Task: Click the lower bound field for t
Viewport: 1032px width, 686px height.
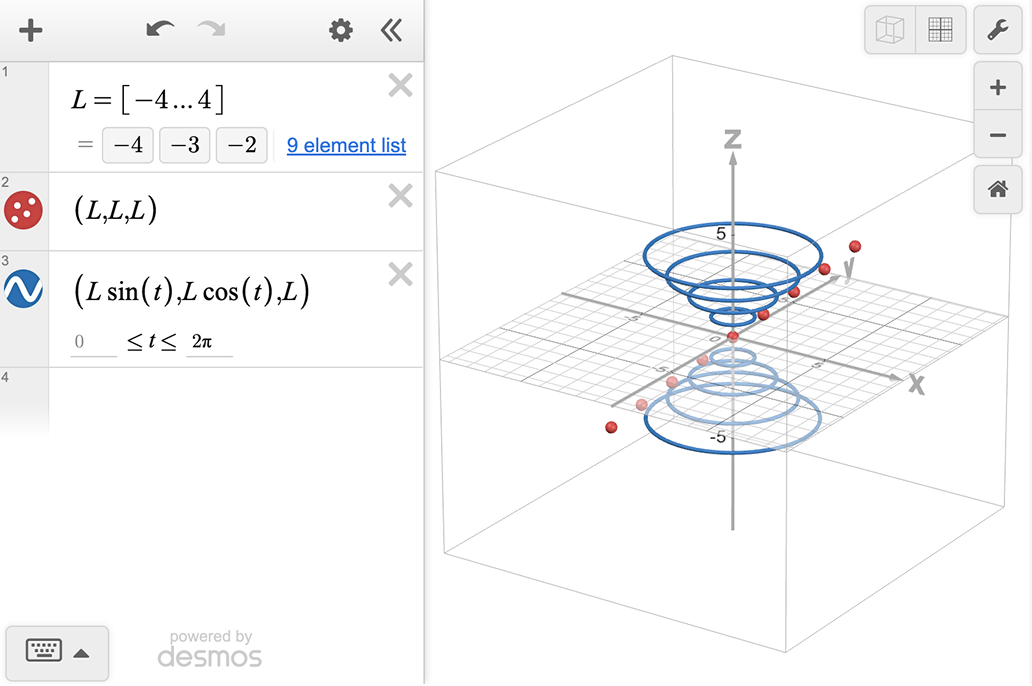Action: click(x=94, y=342)
